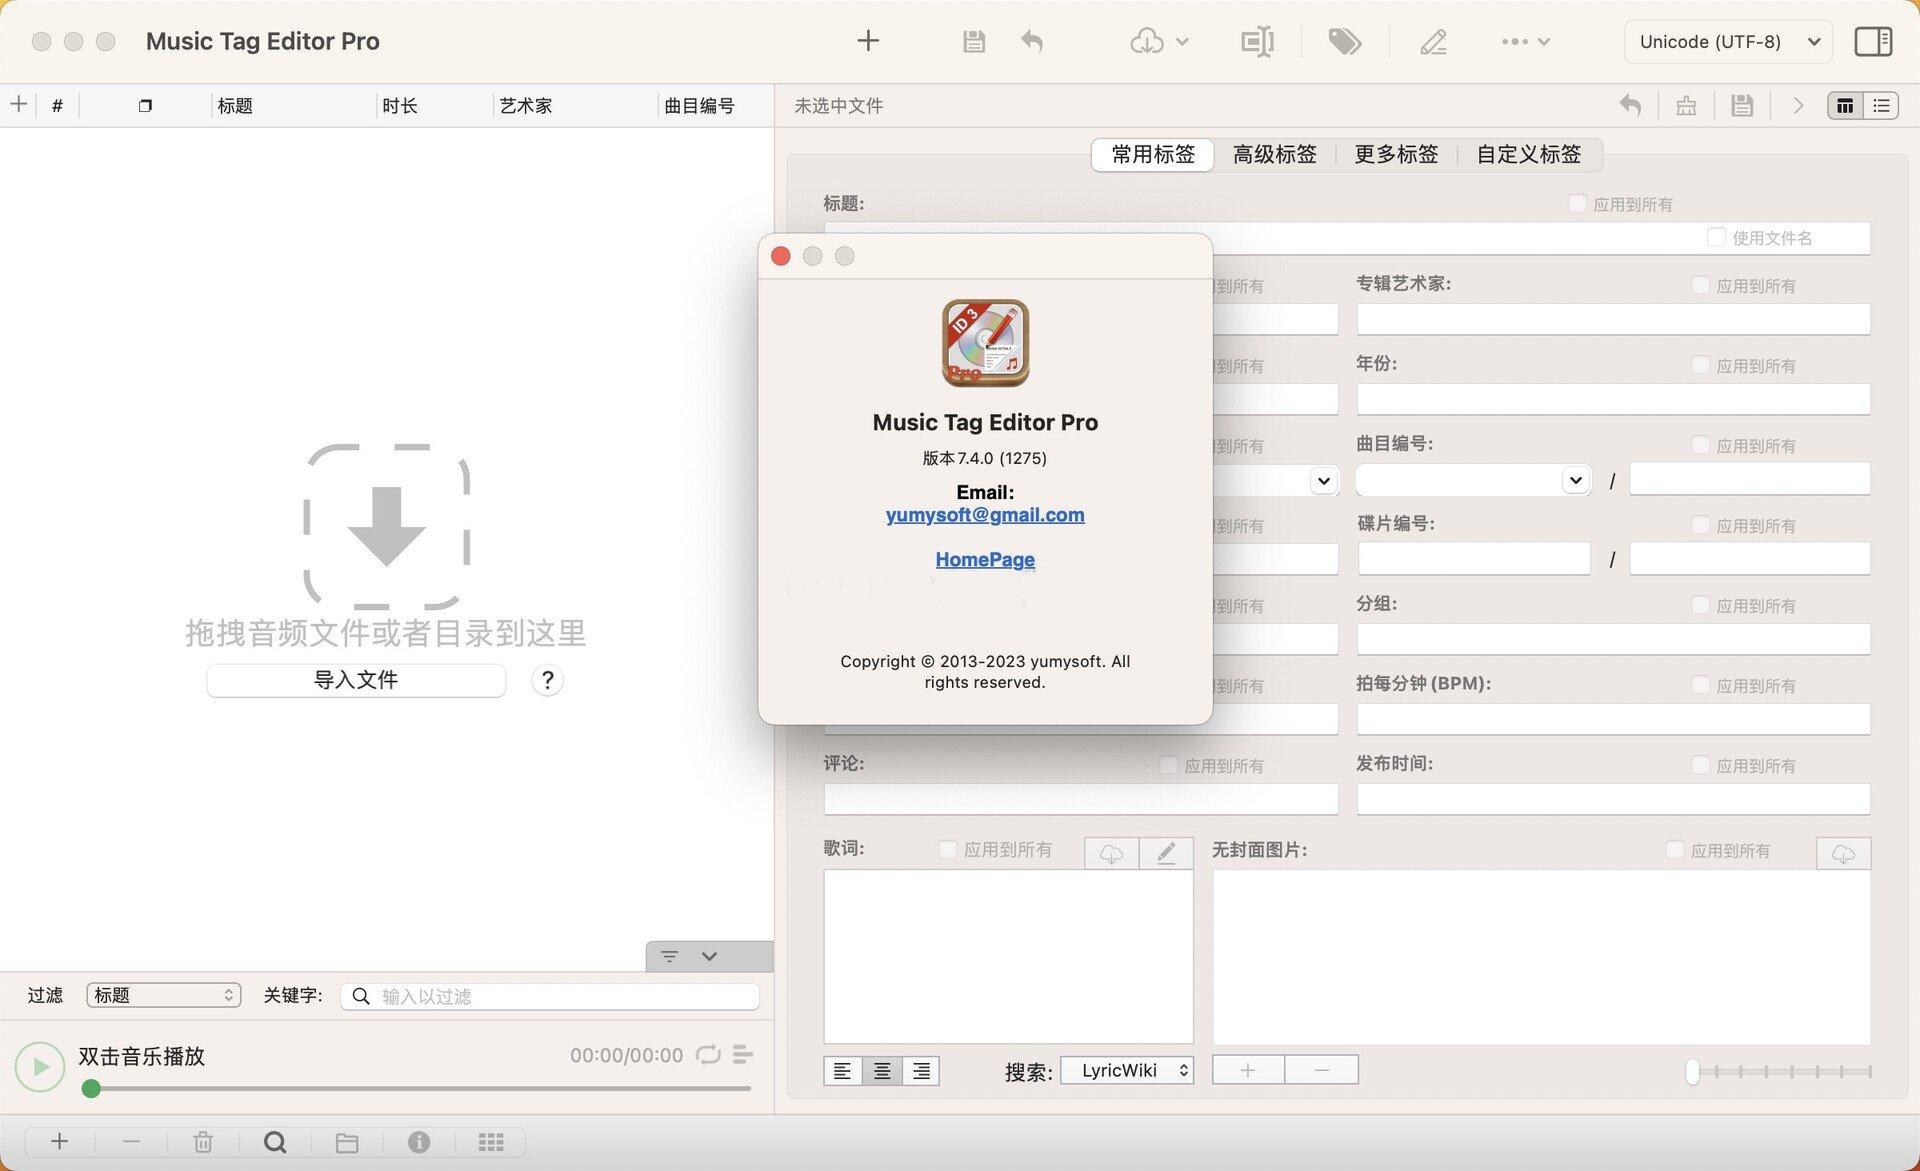Click the cover image size slider
This screenshot has height=1171, width=1920.
1780,1071
